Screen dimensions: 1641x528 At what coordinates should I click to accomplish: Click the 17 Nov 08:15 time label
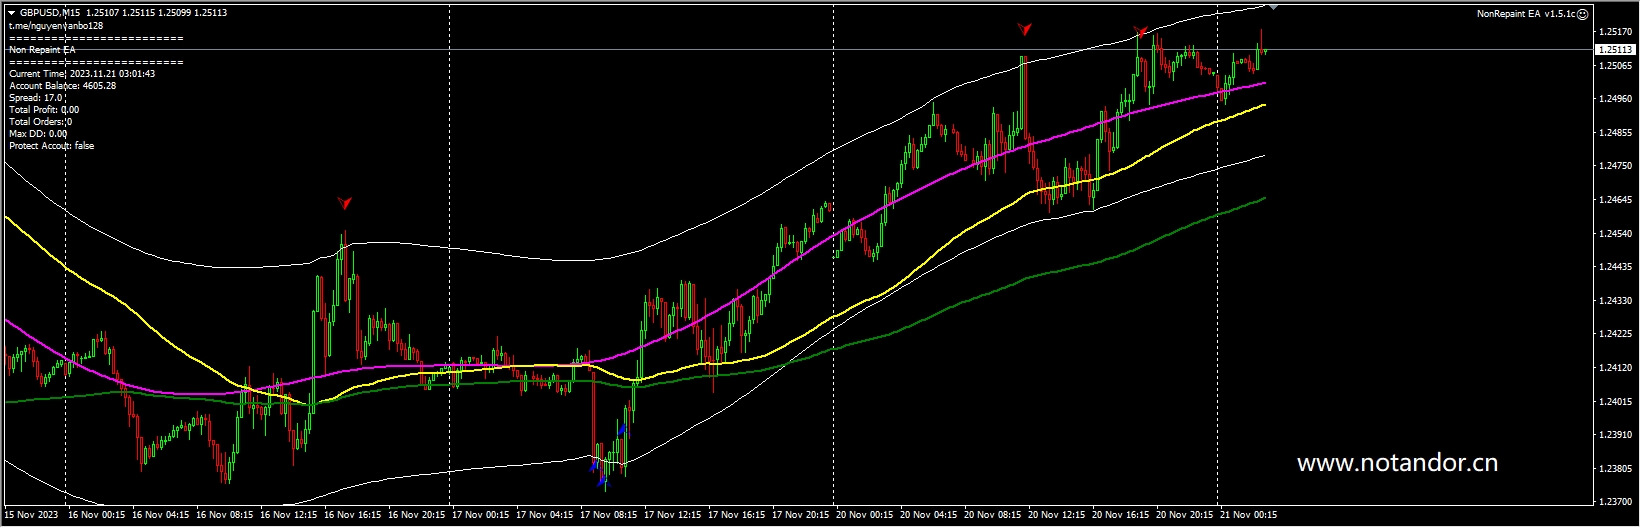pyautogui.click(x=609, y=515)
